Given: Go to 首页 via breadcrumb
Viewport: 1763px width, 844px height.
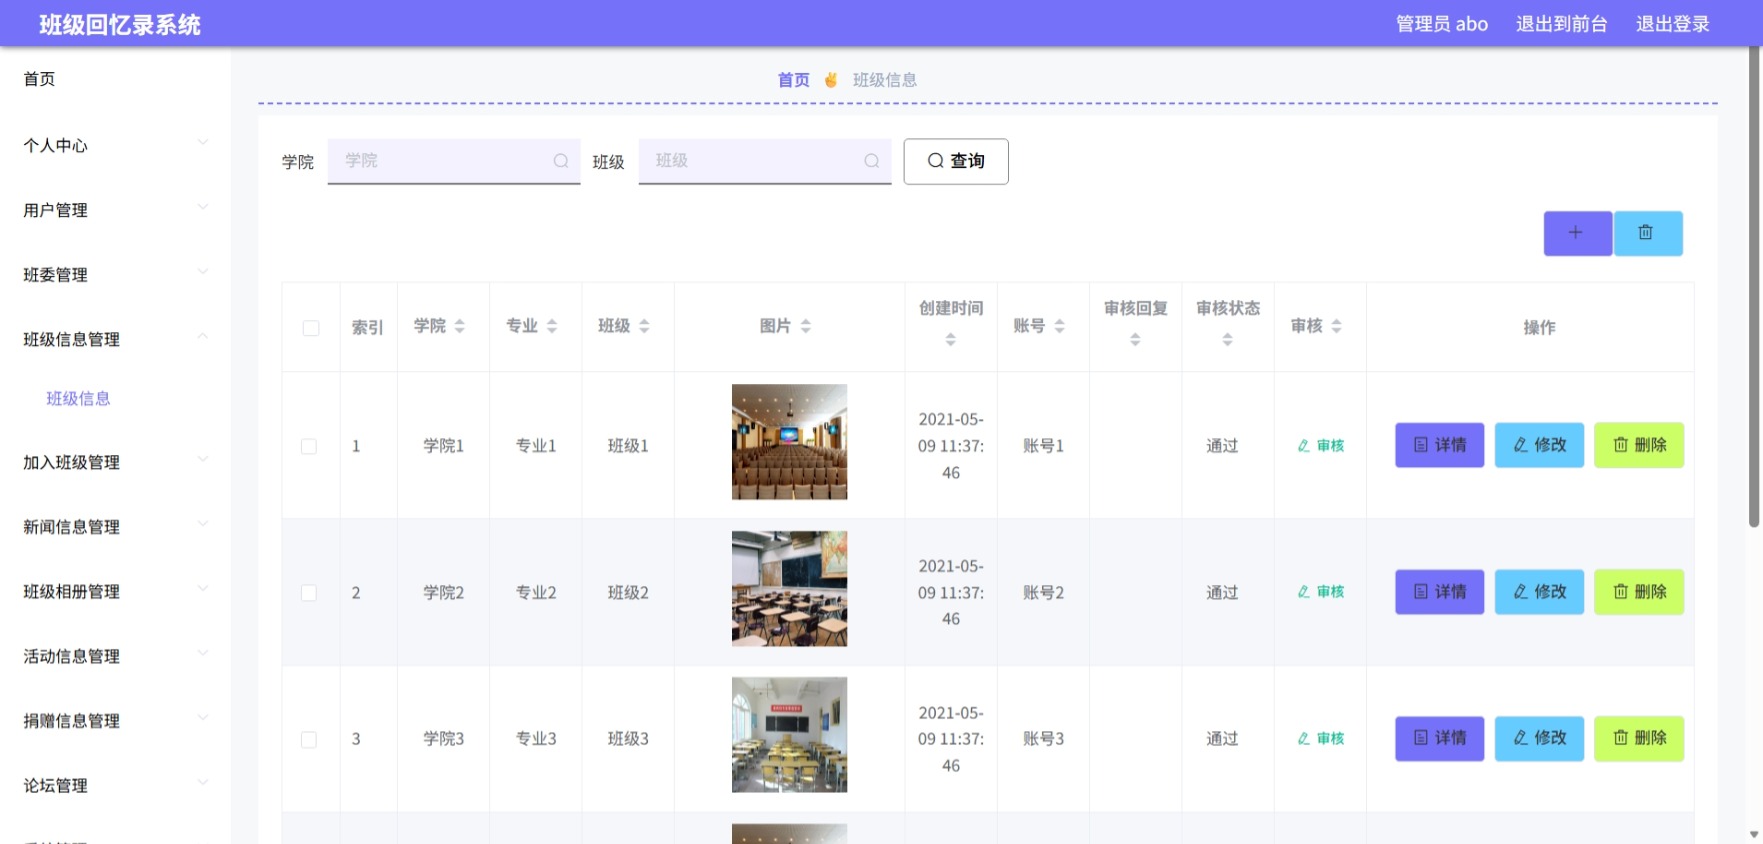Looking at the screenshot, I should tap(794, 80).
